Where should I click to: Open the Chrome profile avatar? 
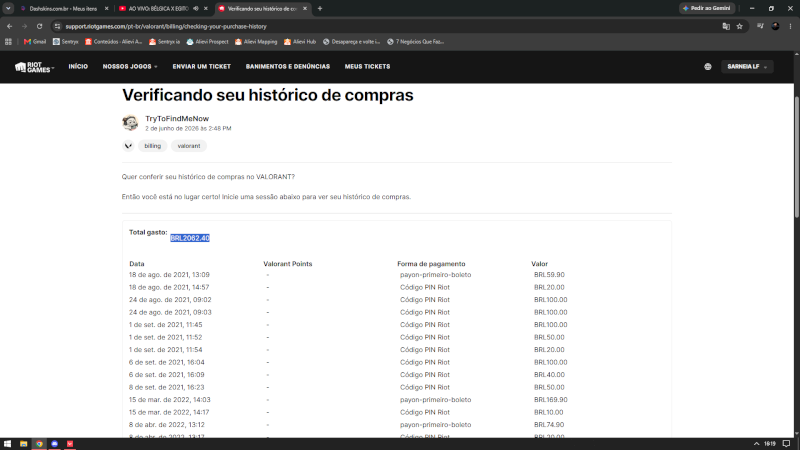click(776, 26)
